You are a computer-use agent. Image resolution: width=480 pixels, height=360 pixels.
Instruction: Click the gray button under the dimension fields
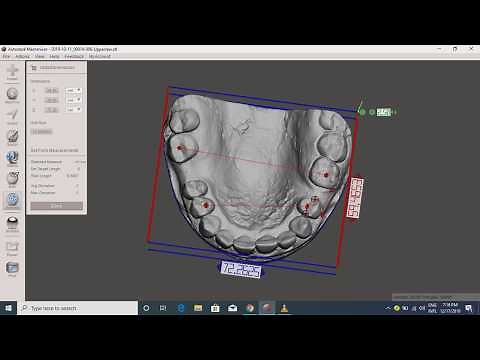[42, 132]
